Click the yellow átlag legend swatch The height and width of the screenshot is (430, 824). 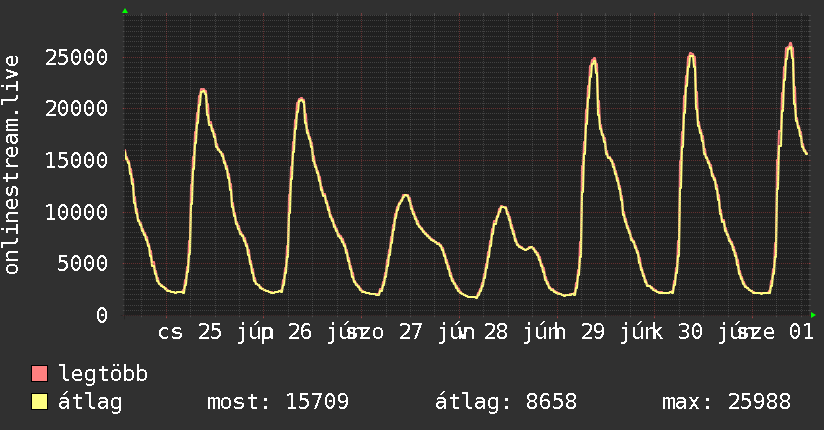pyautogui.click(x=39, y=402)
